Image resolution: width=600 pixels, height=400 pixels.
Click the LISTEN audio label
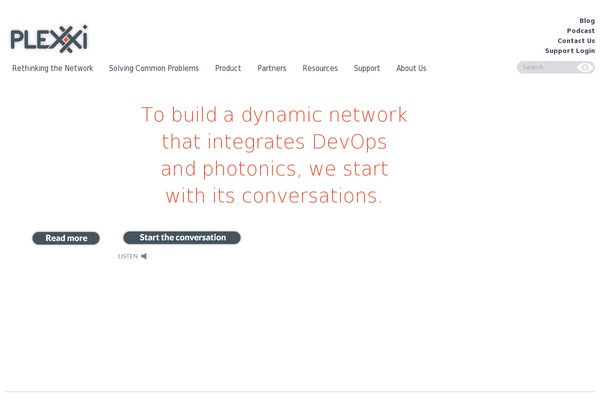click(x=128, y=256)
